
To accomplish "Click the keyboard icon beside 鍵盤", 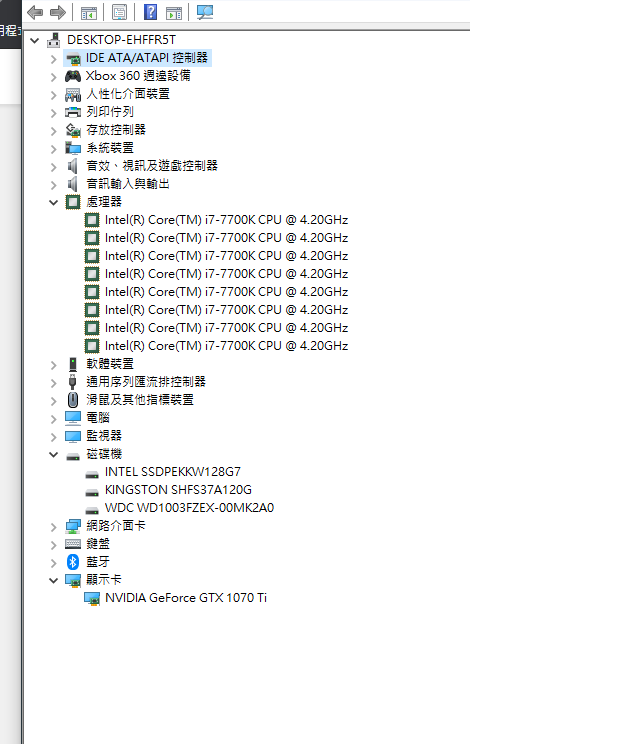I will point(73,544).
